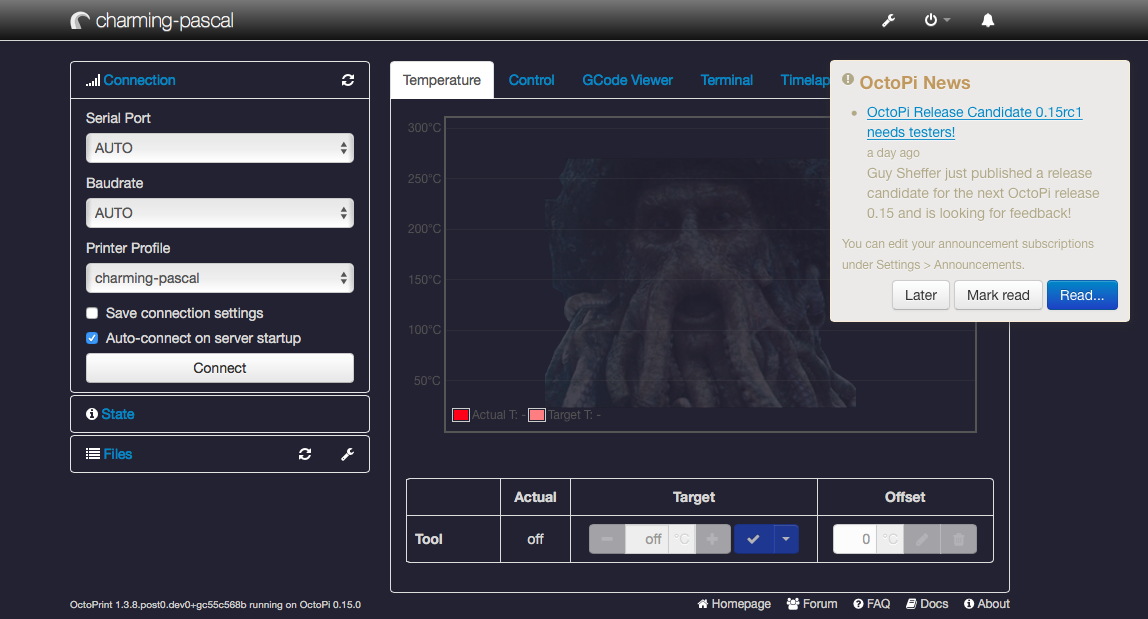
Task: Decrease the Tool target temperature with the minus button
Action: point(607,539)
